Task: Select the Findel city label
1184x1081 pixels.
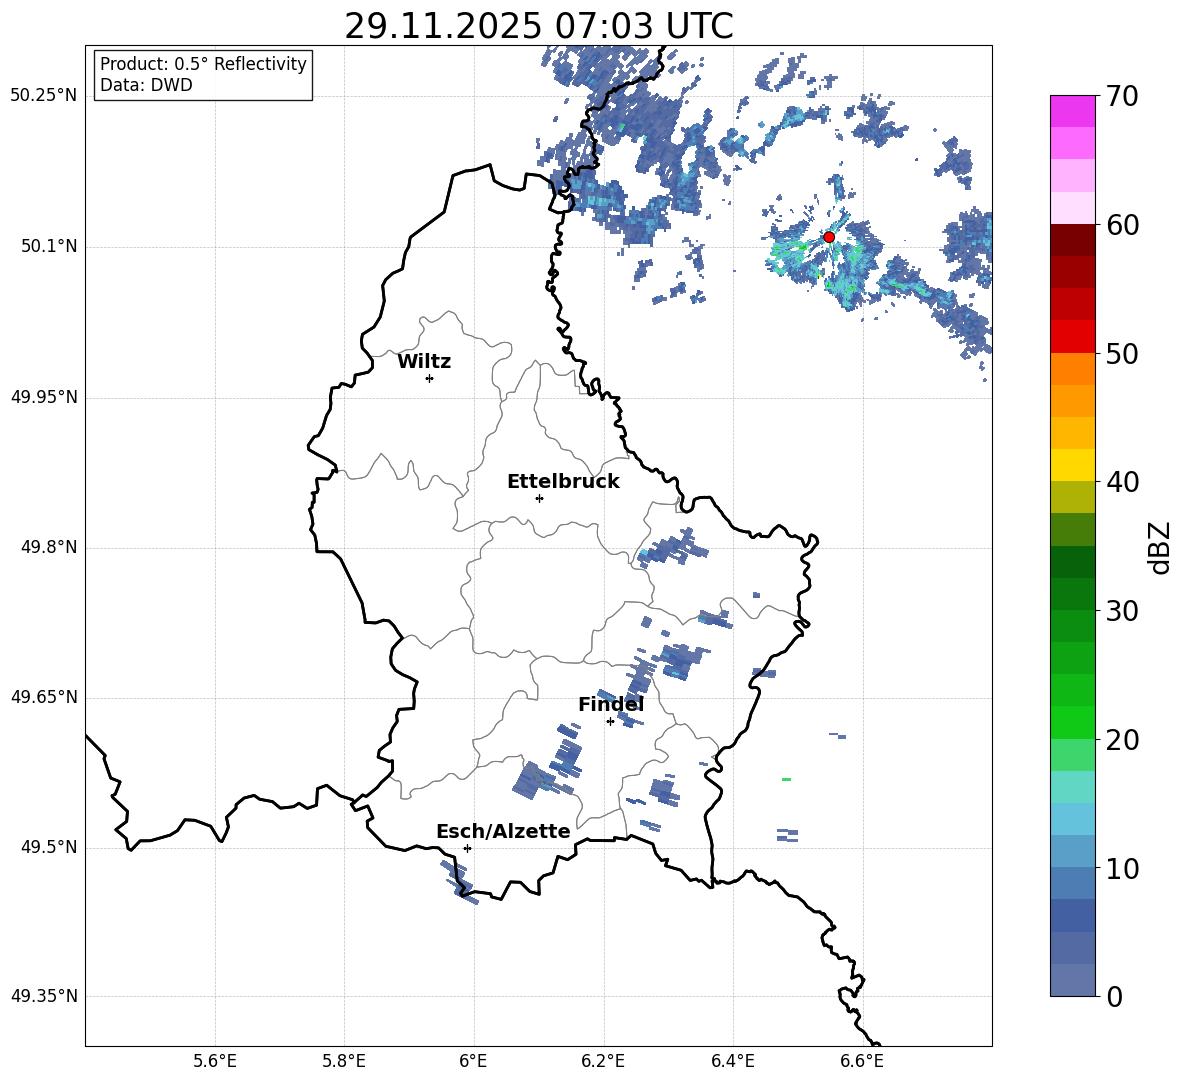Action: coord(611,704)
